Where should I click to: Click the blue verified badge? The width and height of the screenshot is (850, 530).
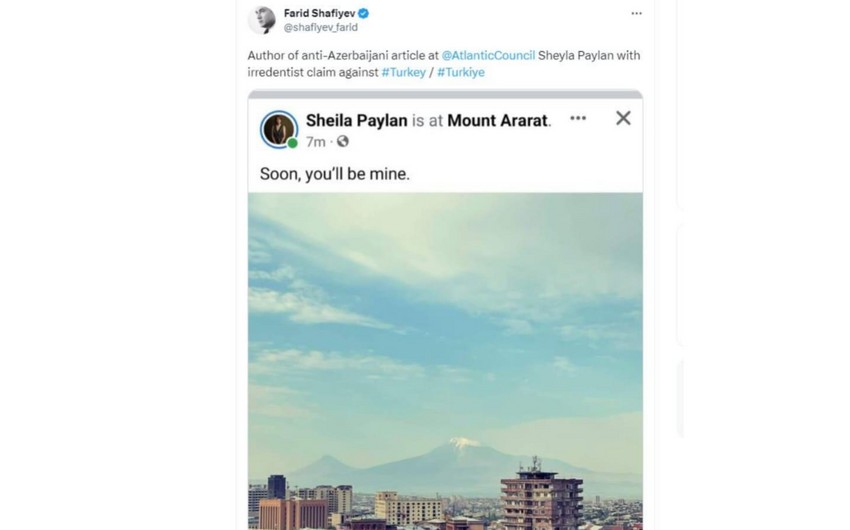point(365,13)
